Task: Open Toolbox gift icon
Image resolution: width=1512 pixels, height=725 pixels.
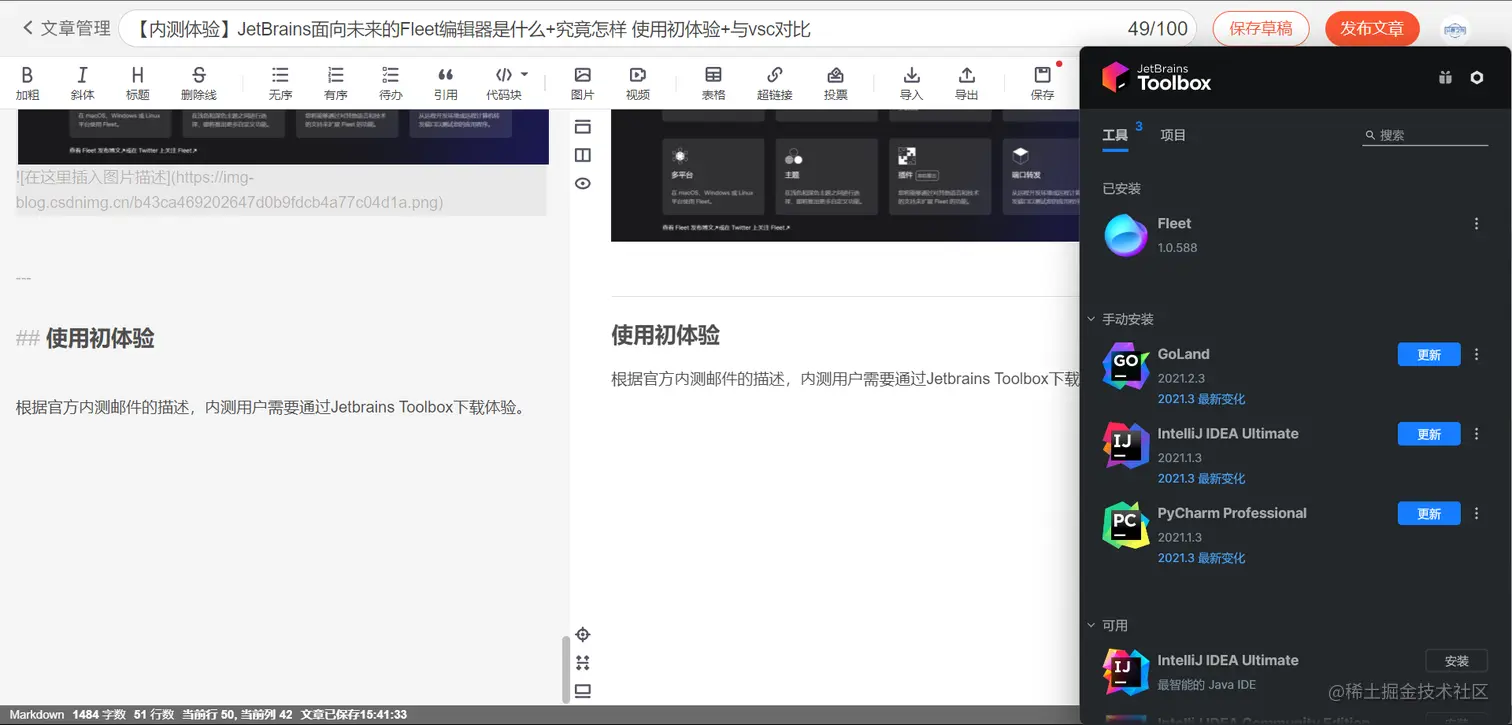Action: [1445, 77]
